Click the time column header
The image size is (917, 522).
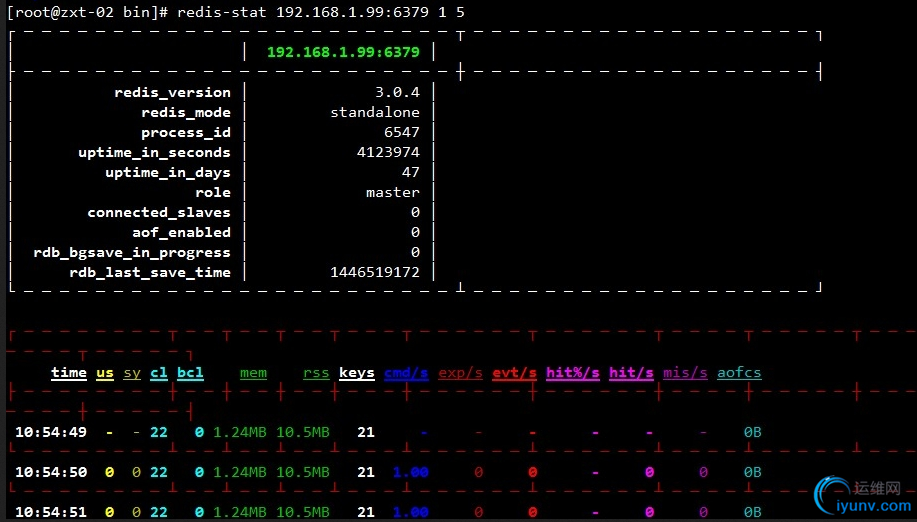pos(69,373)
